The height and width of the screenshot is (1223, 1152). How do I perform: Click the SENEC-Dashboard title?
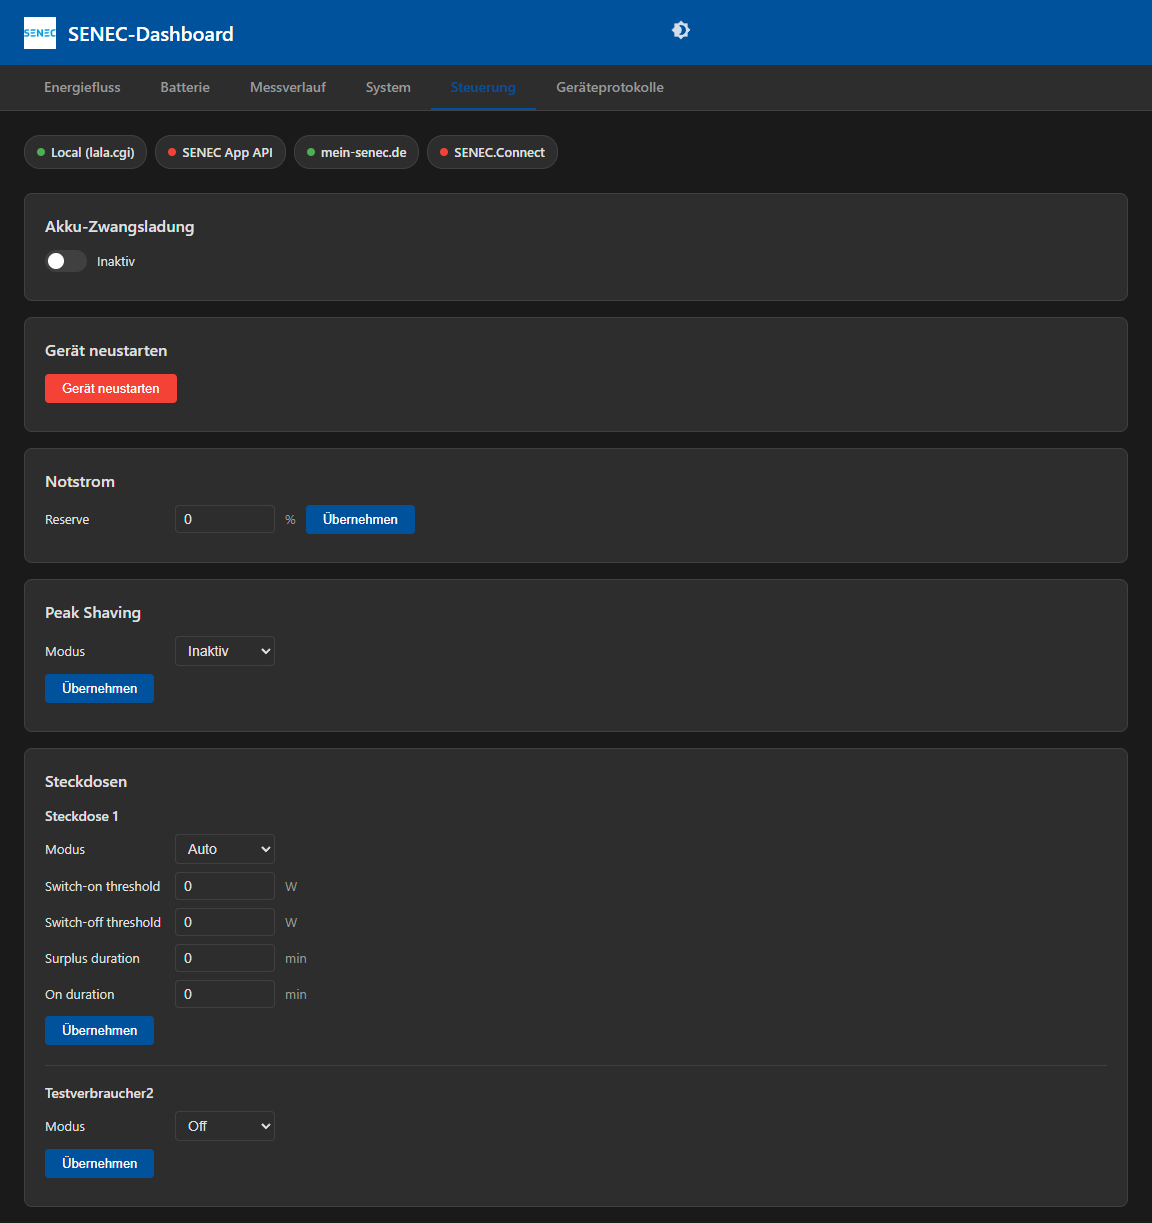(x=151, y=34)
